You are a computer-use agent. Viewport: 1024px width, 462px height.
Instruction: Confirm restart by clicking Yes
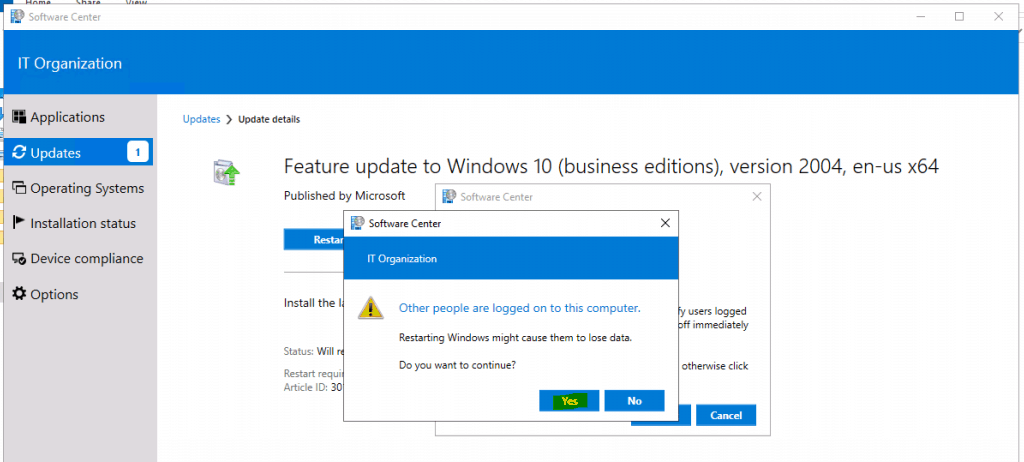pyautogui.click(x=569, y=401)
